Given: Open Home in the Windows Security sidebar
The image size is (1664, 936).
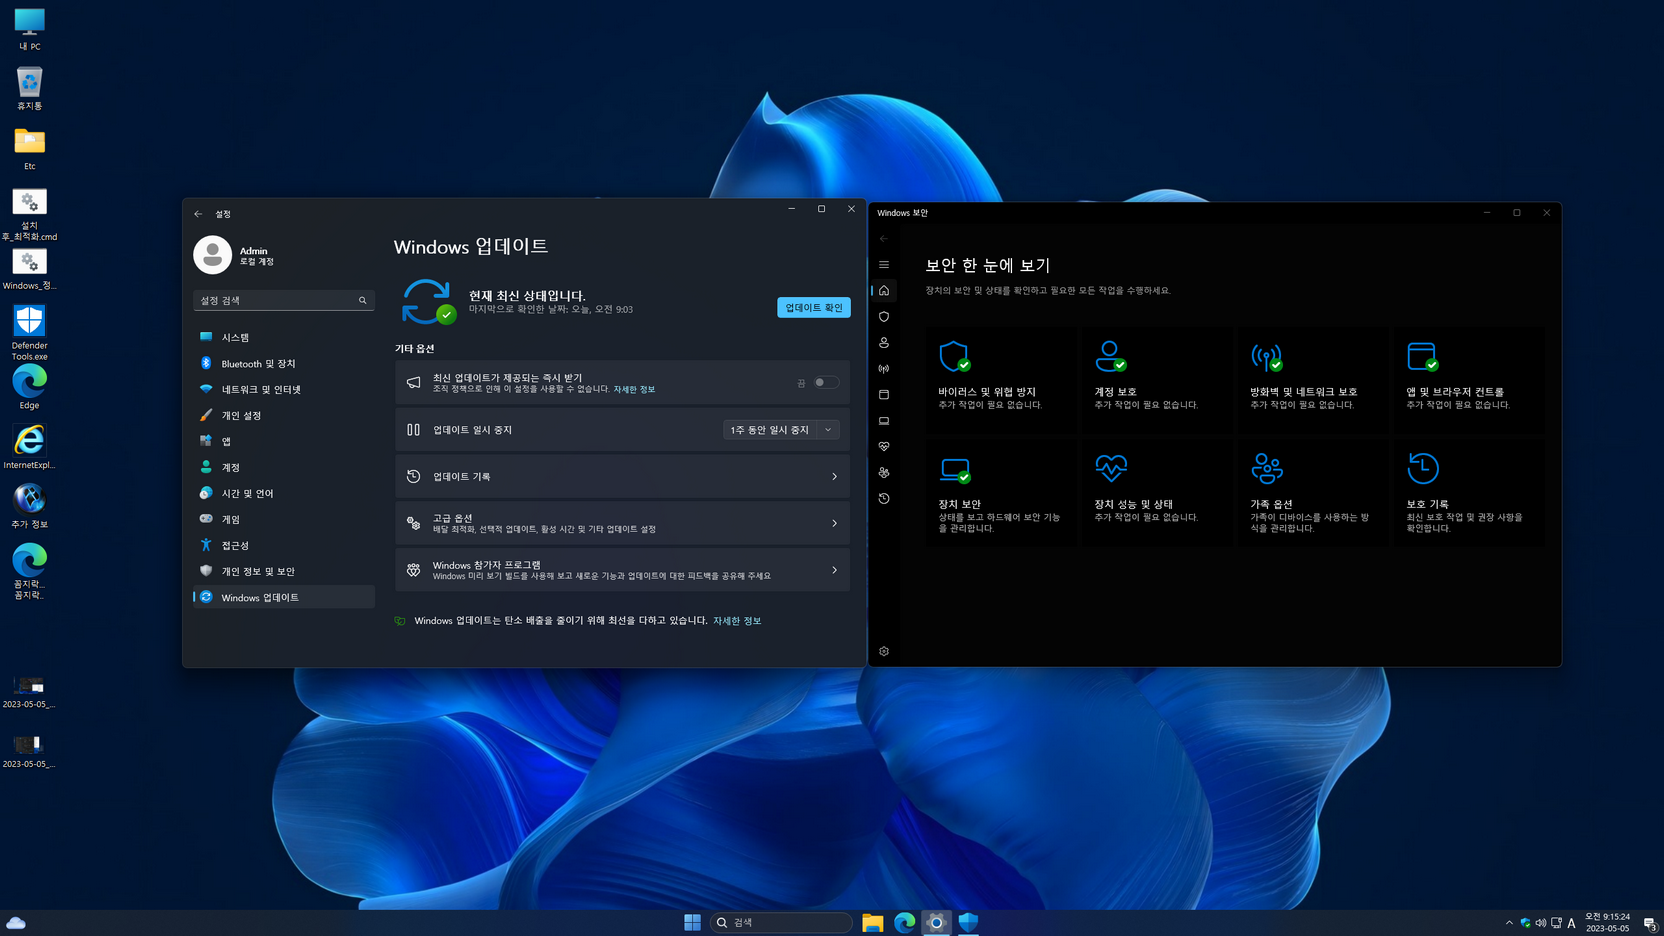Looking at the screenshot, I should (884, 291).
